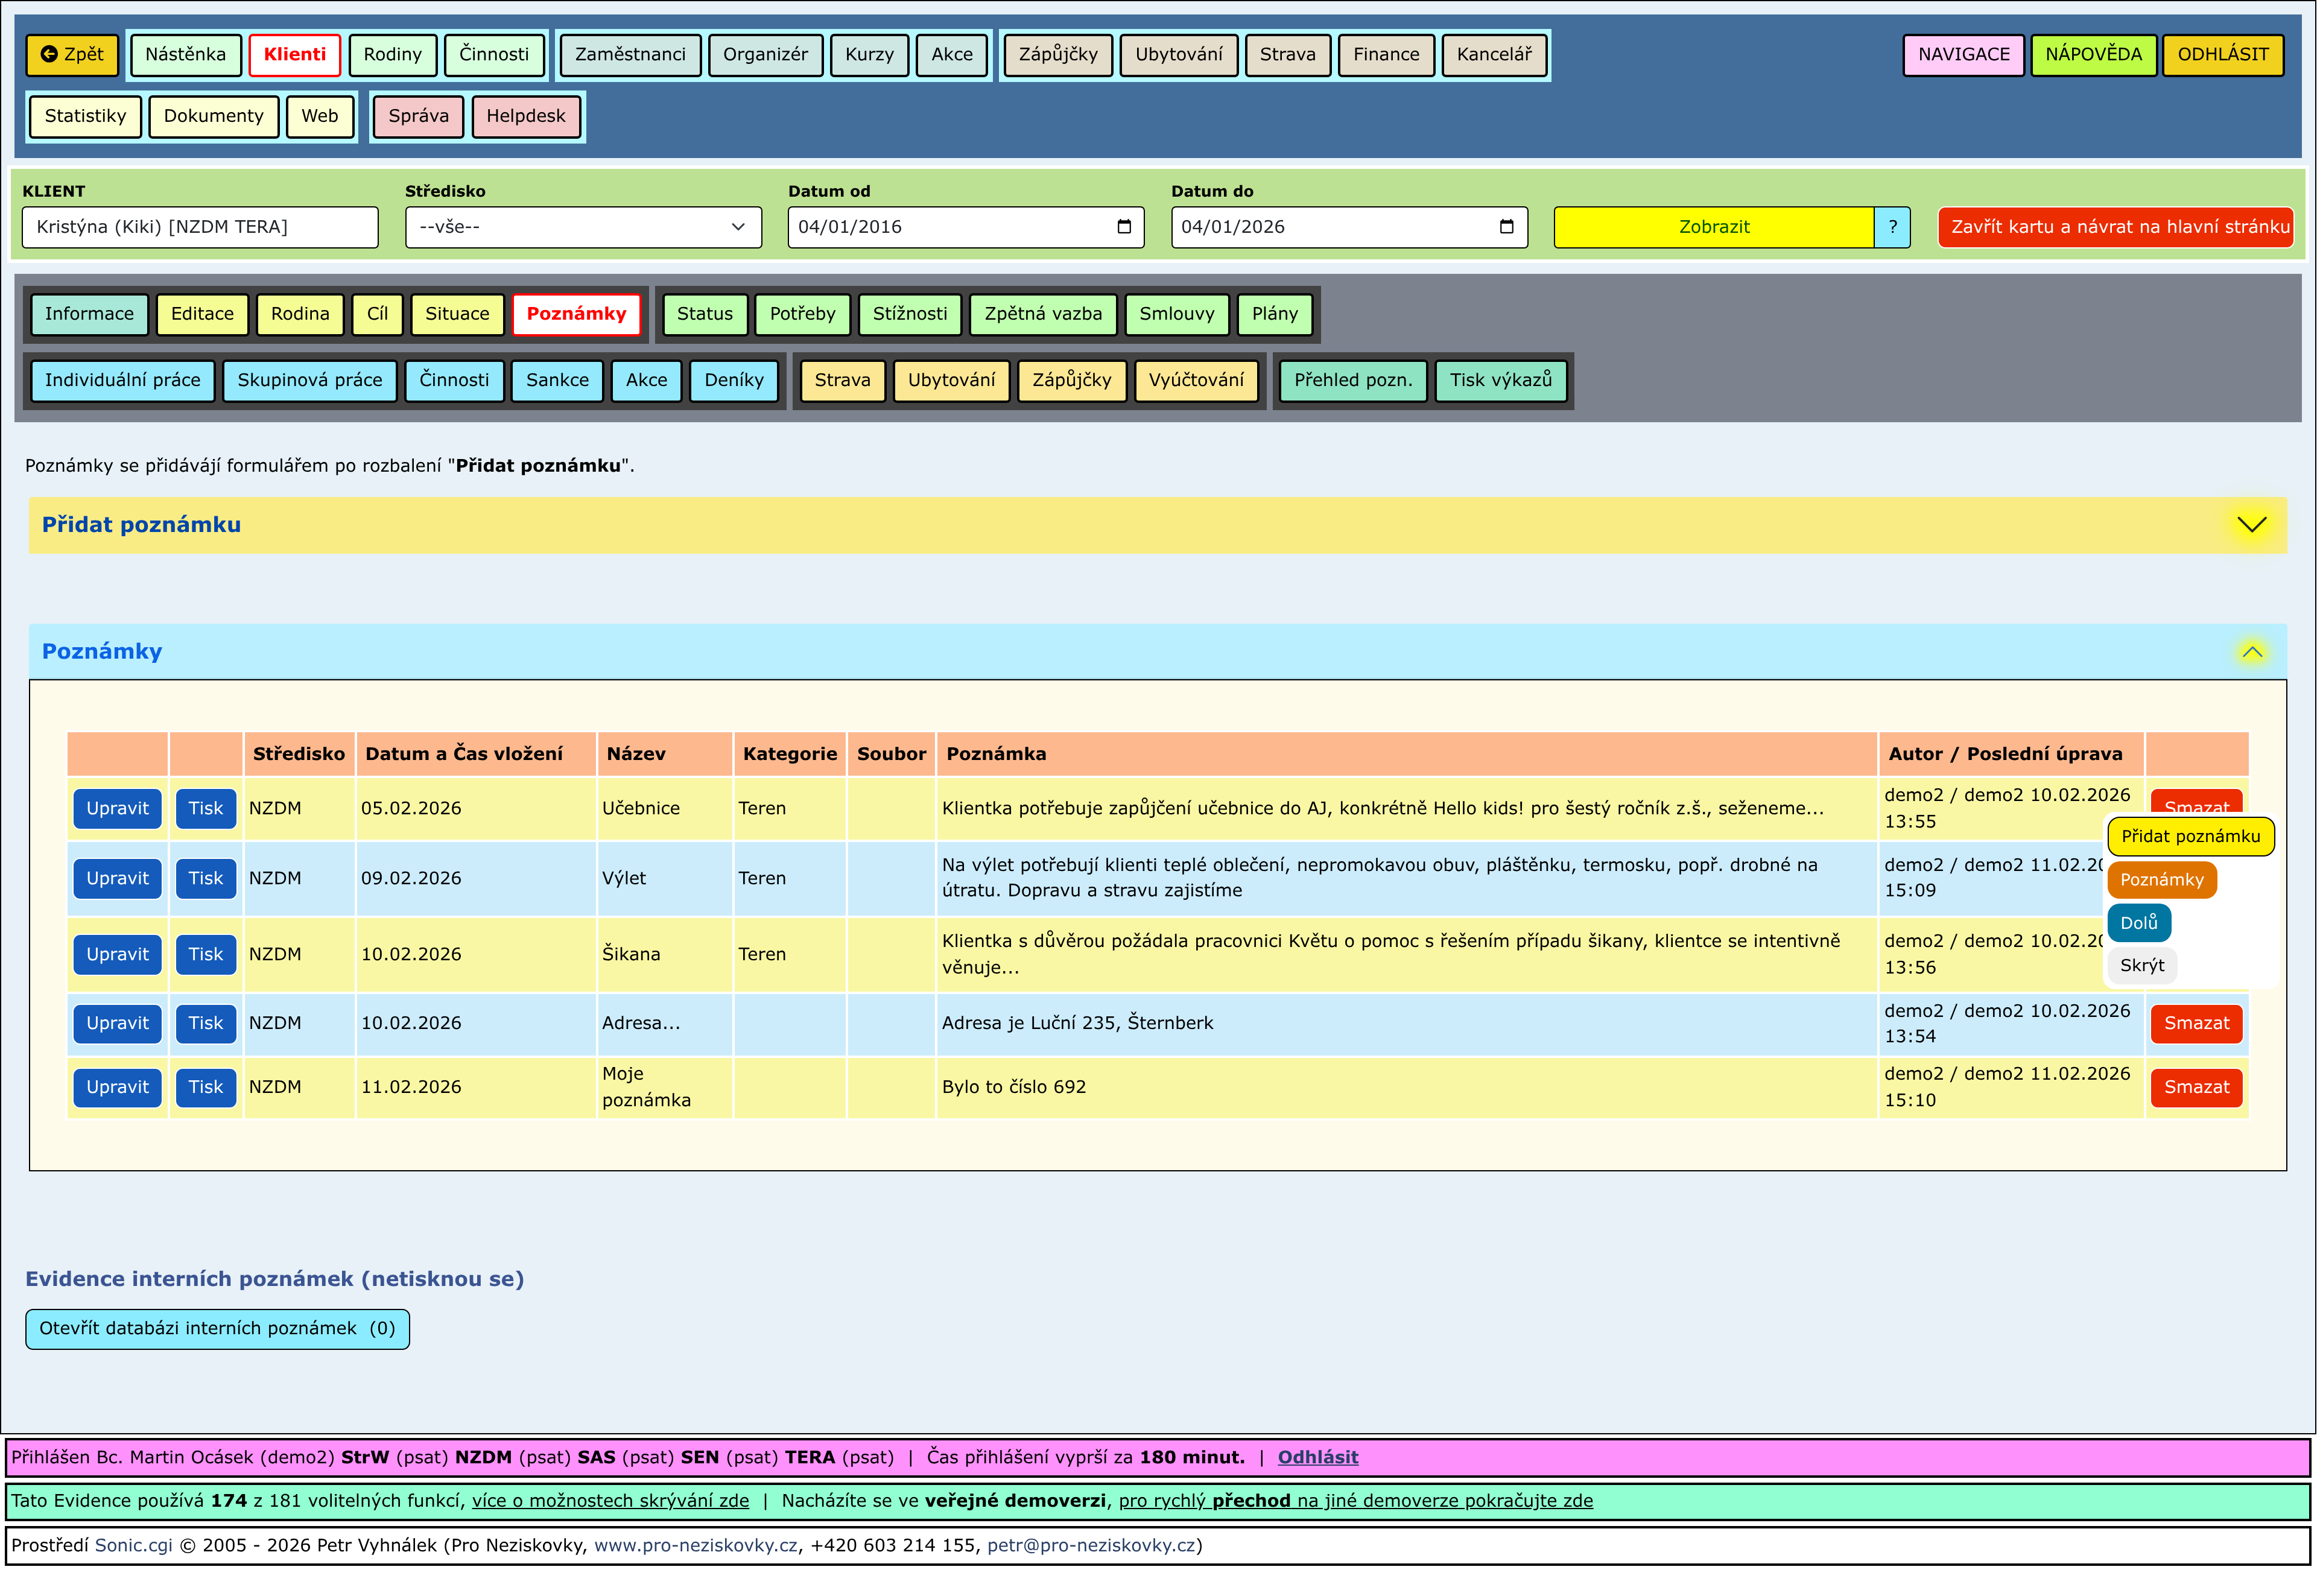Open Dokumenty section
2320x1596 pixels.
214,116
